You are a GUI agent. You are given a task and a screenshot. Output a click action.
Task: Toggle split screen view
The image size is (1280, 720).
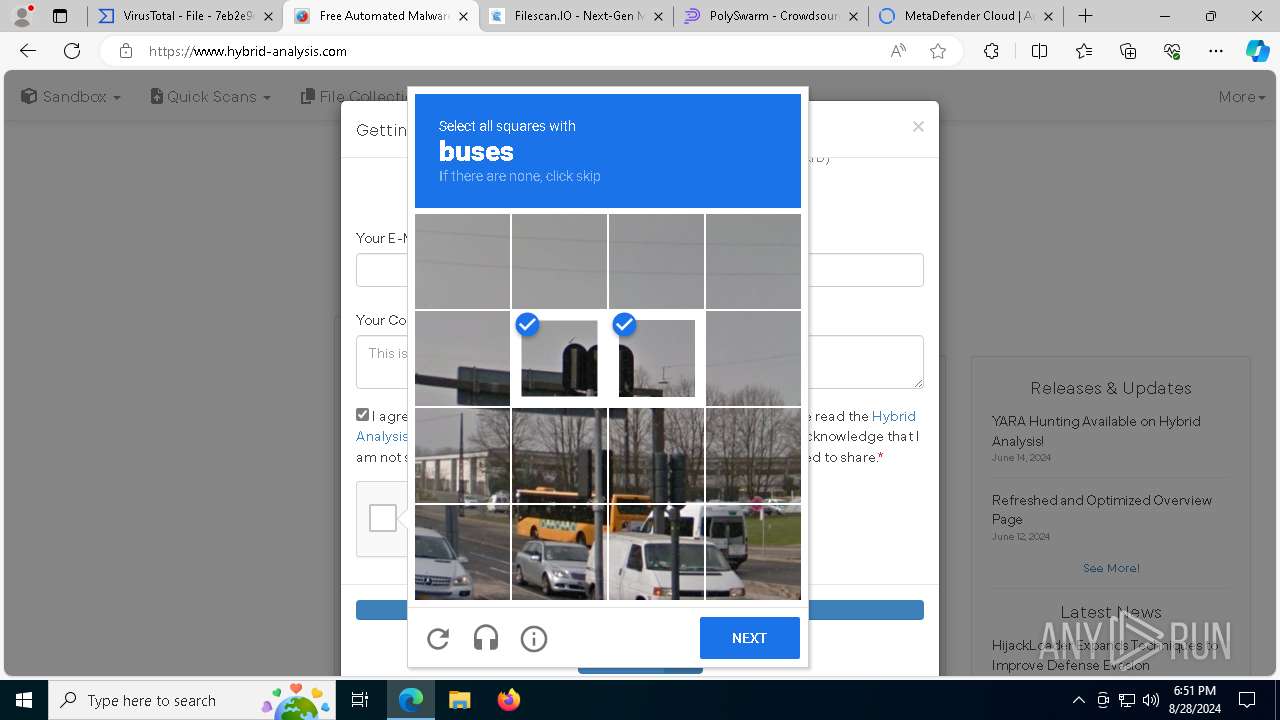click(x=1039, y=51)
